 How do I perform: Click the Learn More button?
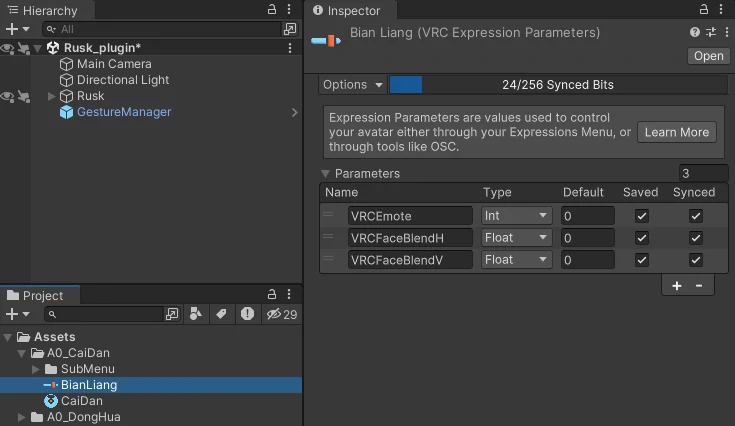click(676, 132)
